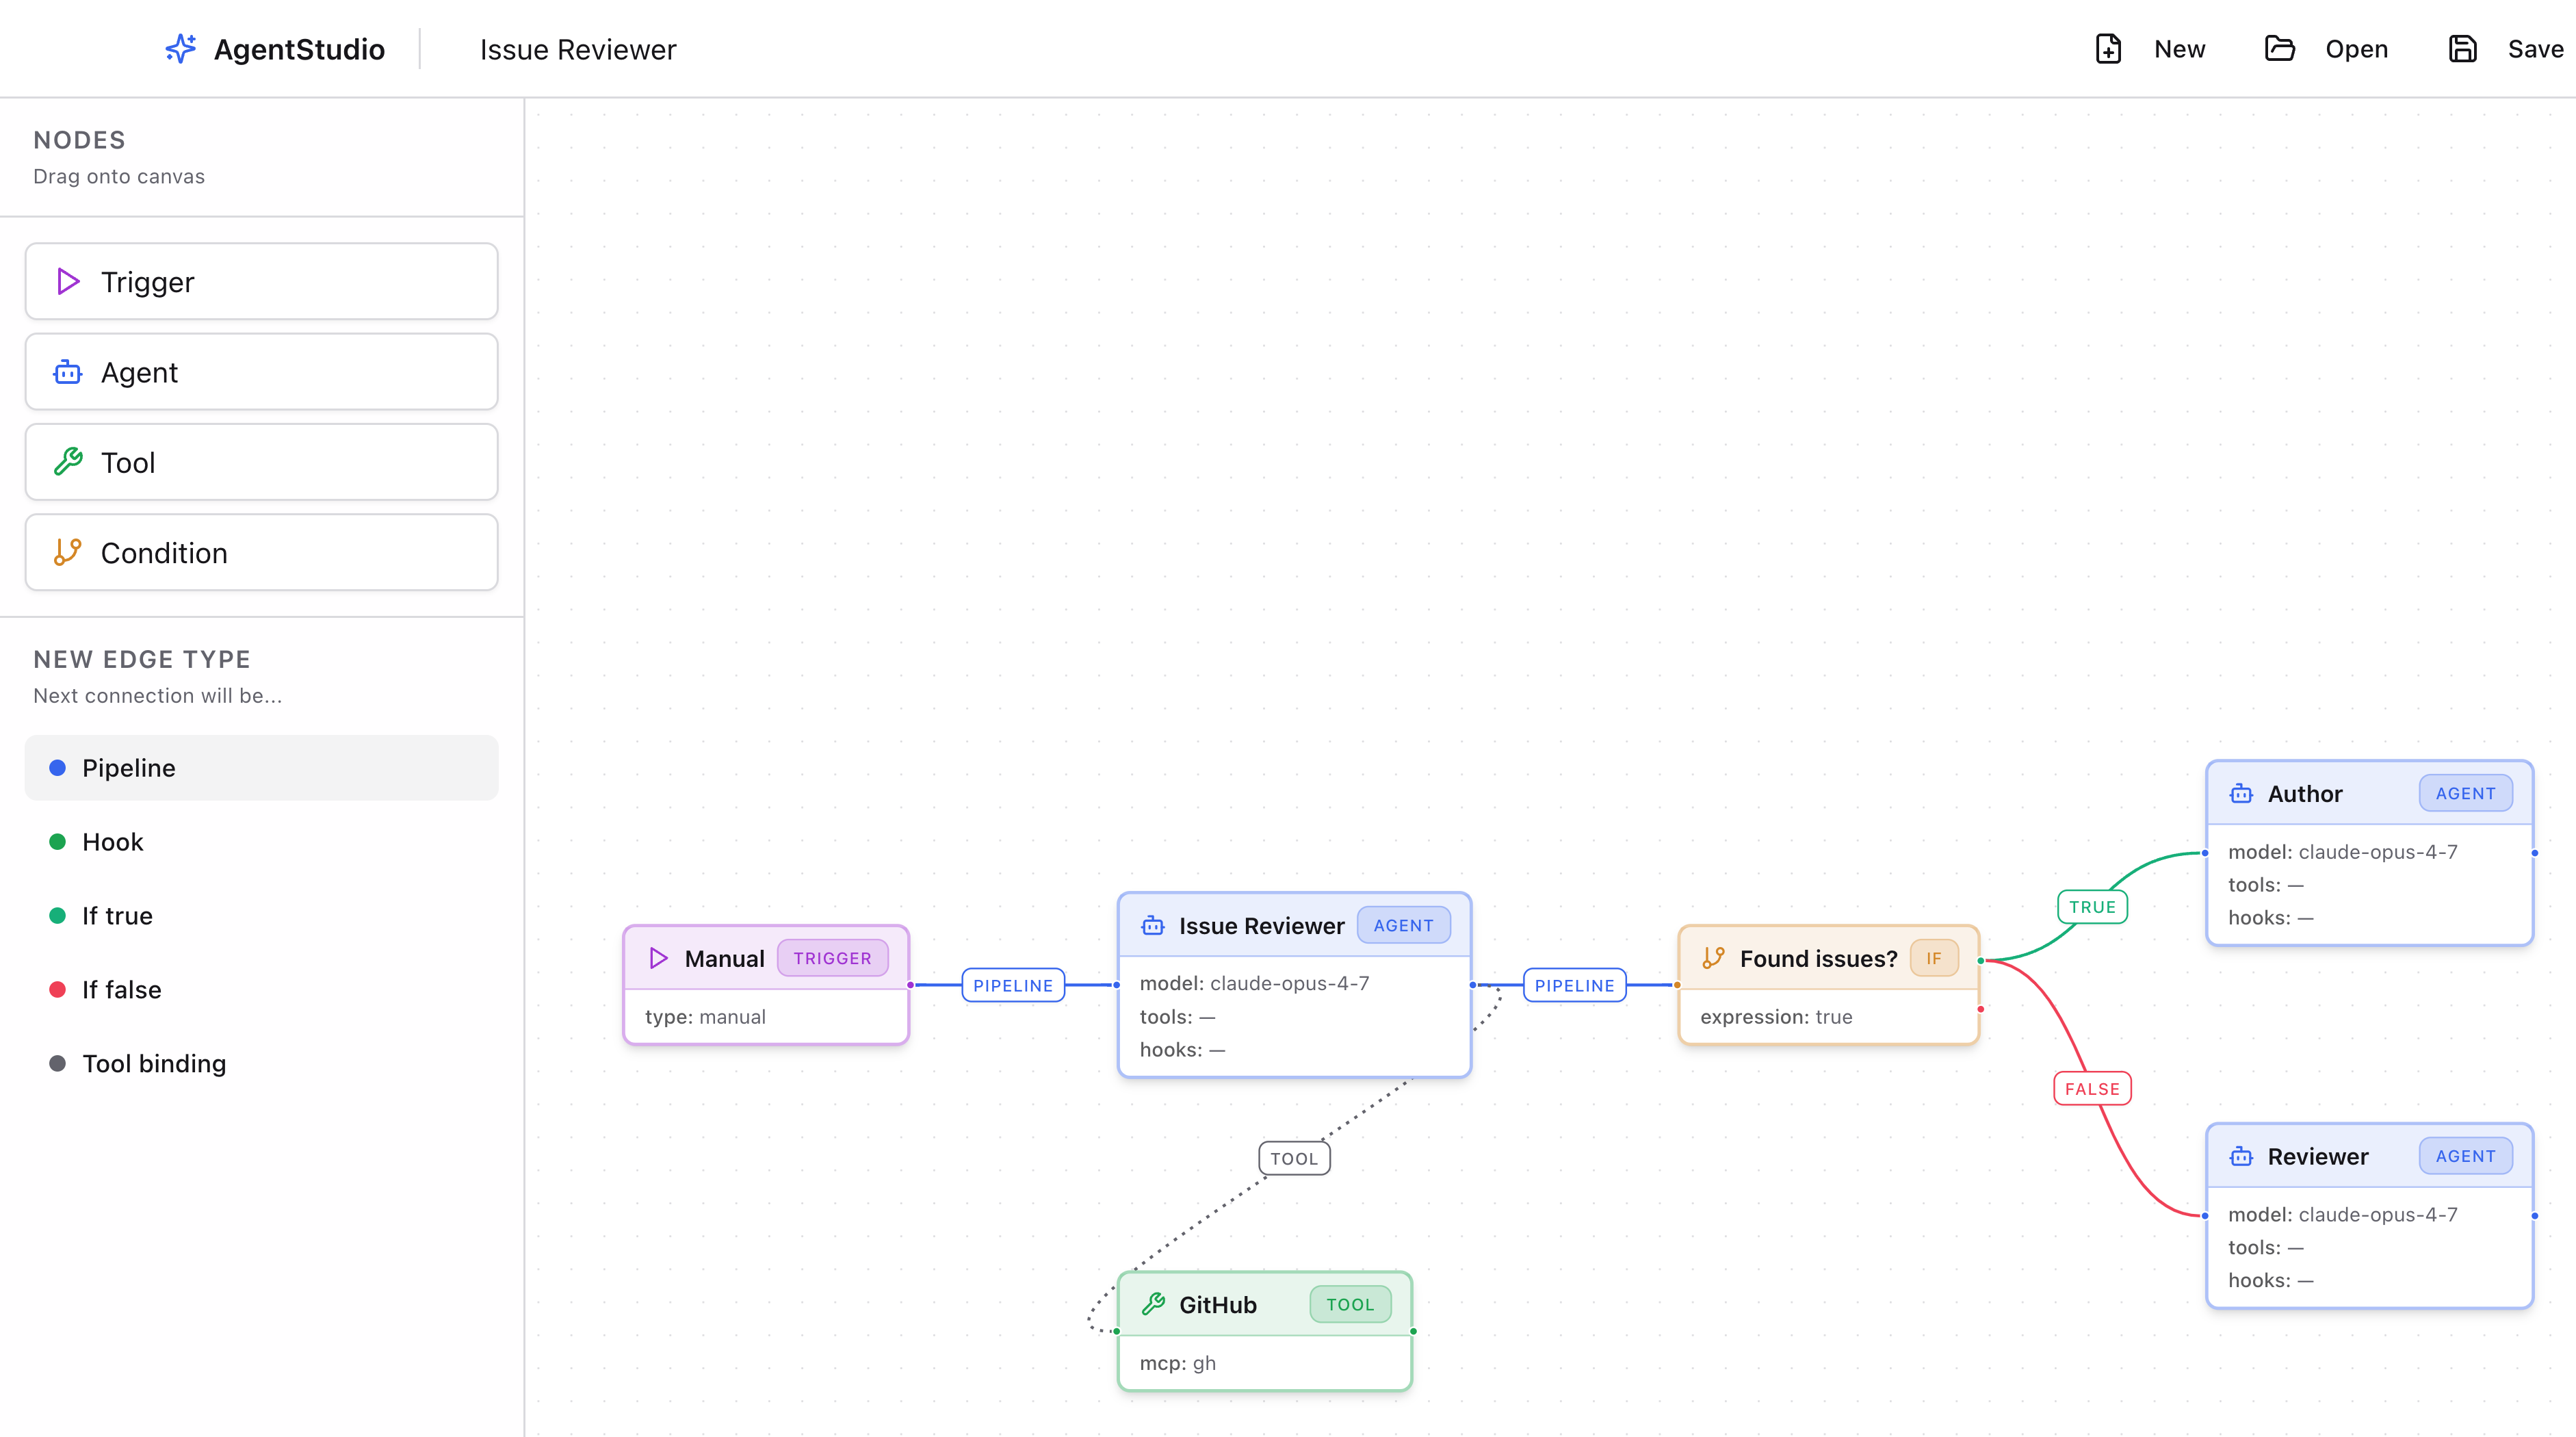Click the Trigger play icon in Nodes panel
Screen dimensions: 2576x1437
68,282
